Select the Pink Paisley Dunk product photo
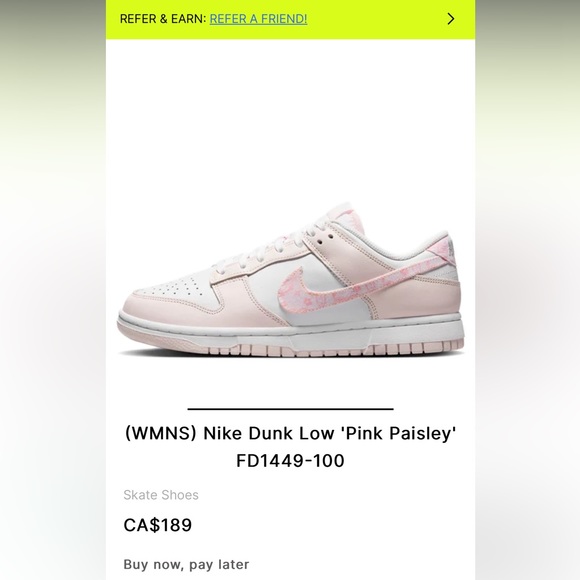The image size is (580, 580). point(291,280)
